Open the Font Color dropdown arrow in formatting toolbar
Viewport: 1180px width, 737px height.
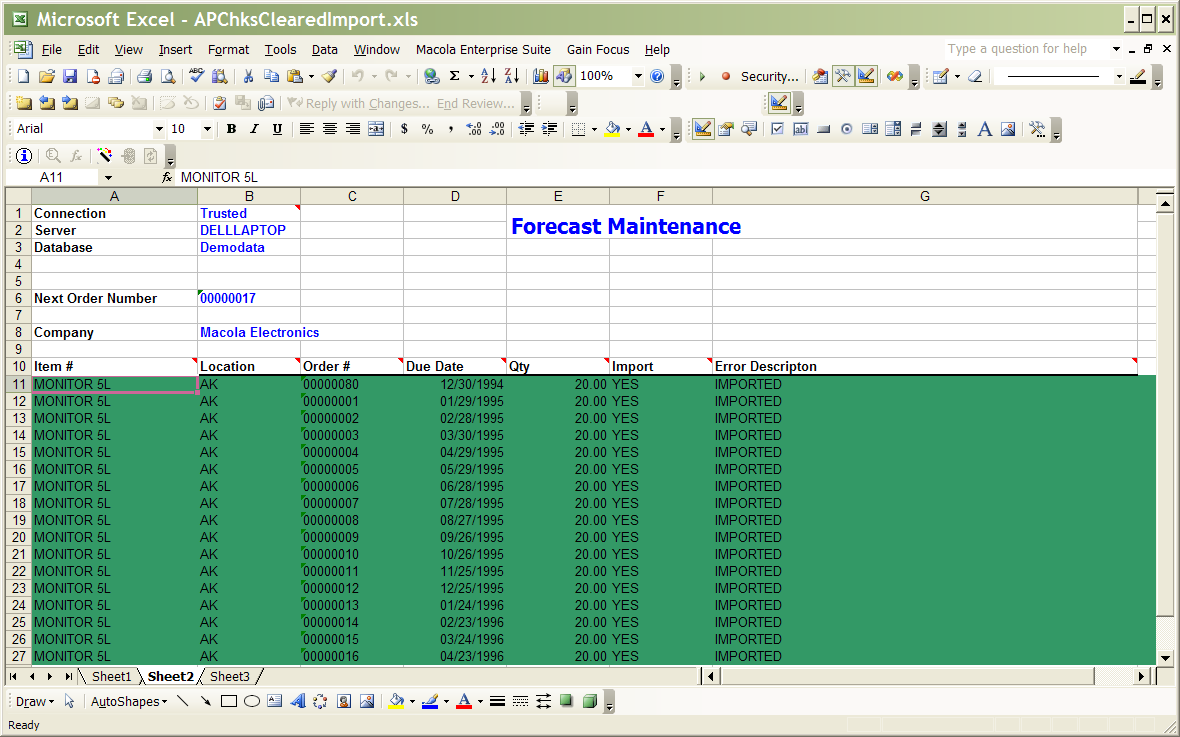click(x=662, y=129)
